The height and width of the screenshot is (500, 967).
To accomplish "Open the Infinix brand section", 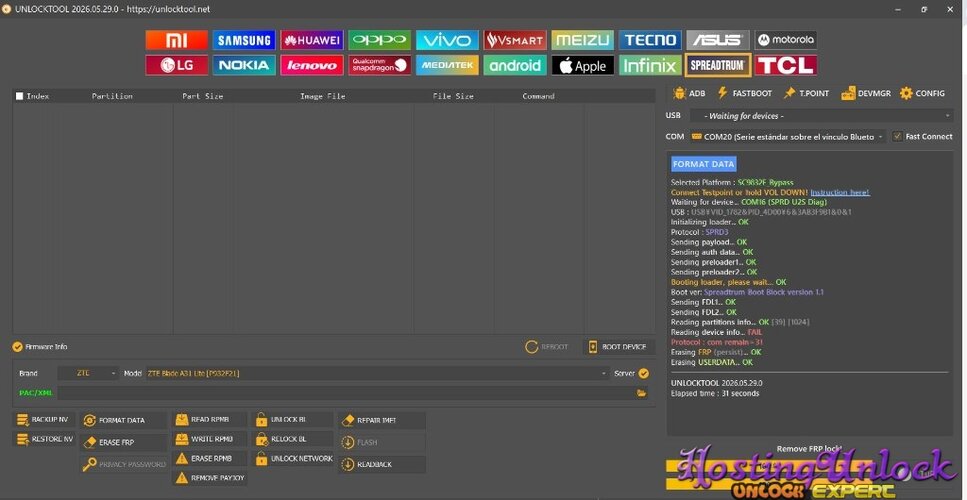I will pyautogui.click(x=650, y=65).
